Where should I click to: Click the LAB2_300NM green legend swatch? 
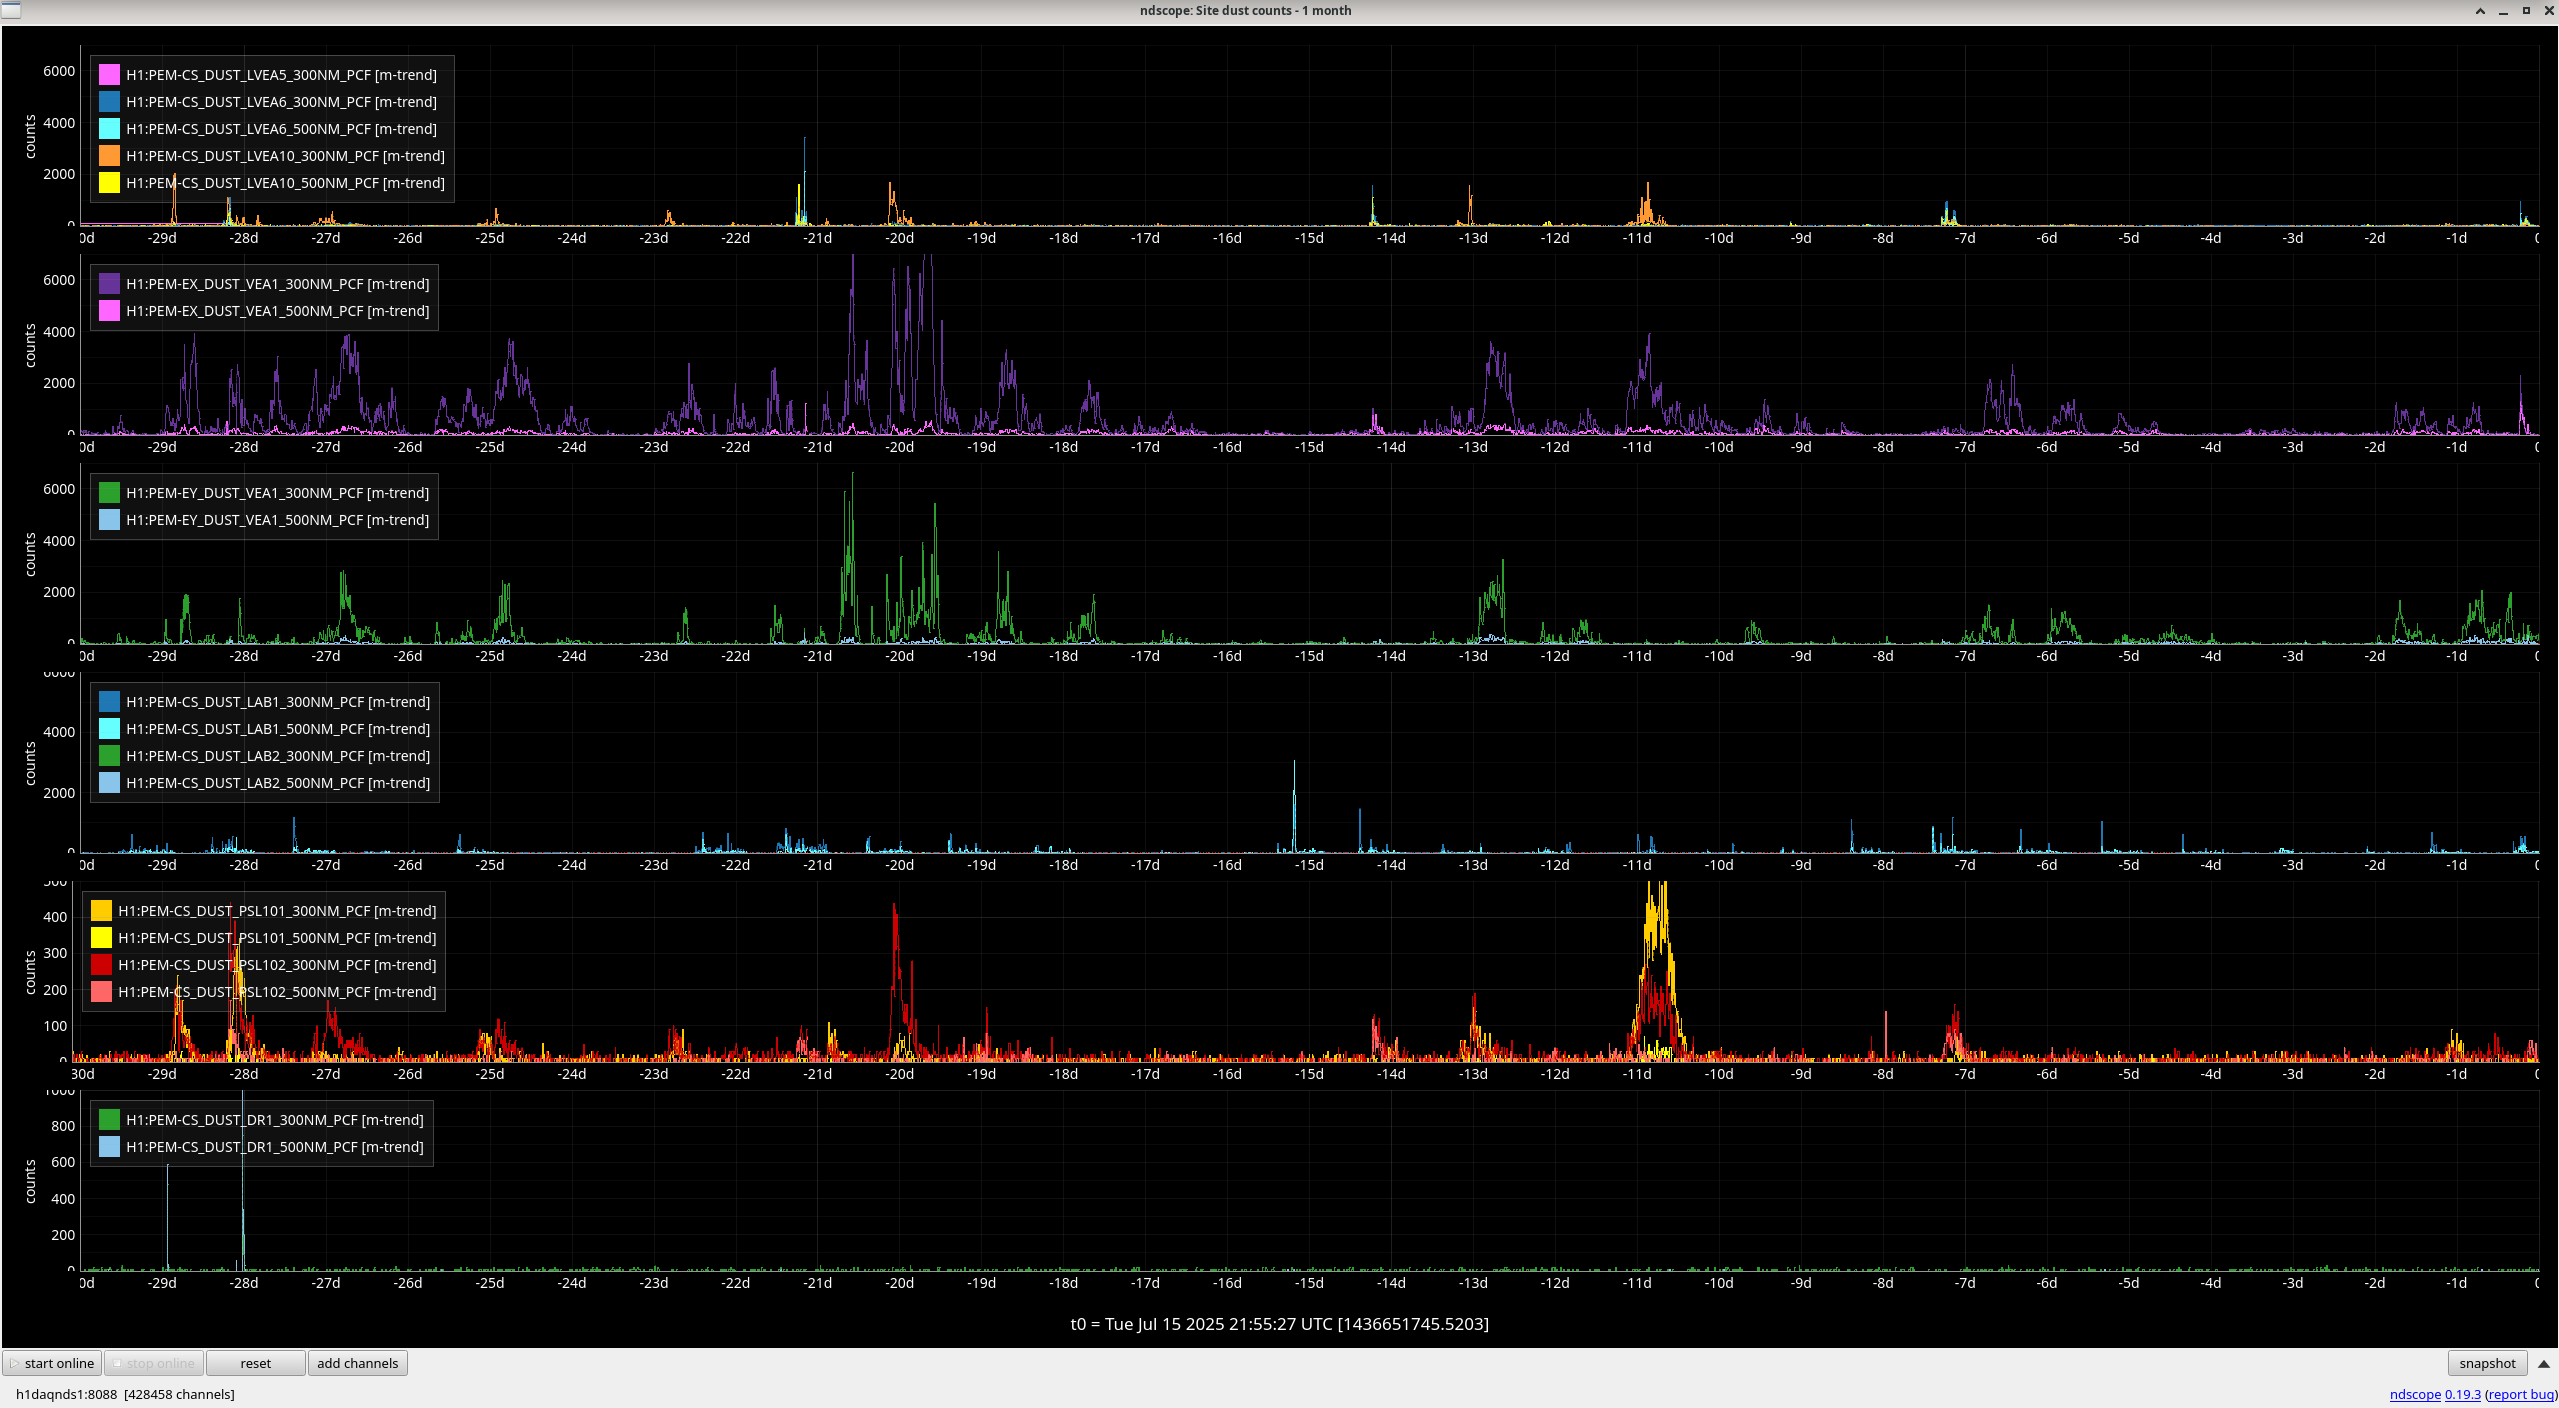109,756
